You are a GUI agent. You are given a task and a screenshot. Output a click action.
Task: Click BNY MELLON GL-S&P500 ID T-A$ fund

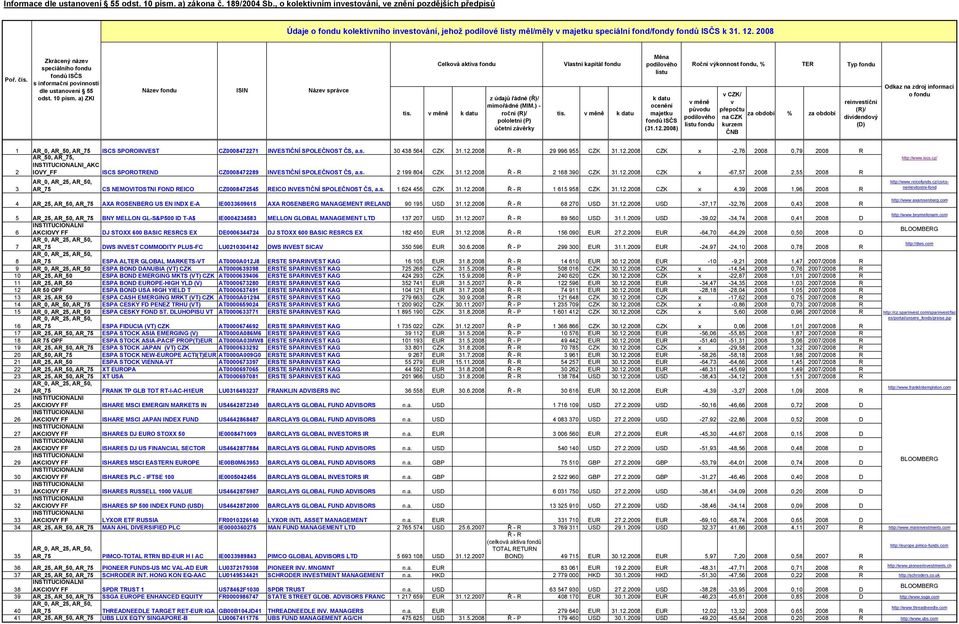[149, 218]
